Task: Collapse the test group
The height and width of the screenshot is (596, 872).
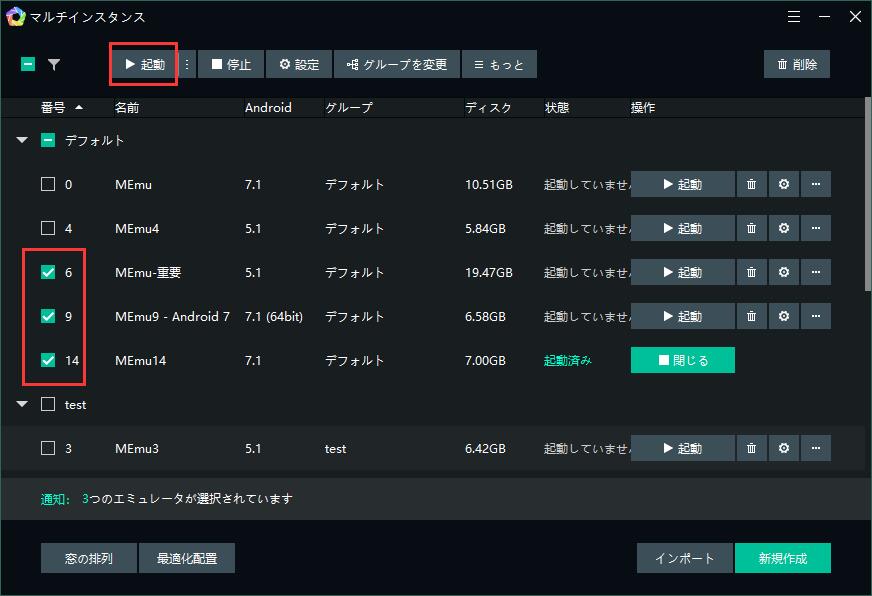Action: click(21, 404)
